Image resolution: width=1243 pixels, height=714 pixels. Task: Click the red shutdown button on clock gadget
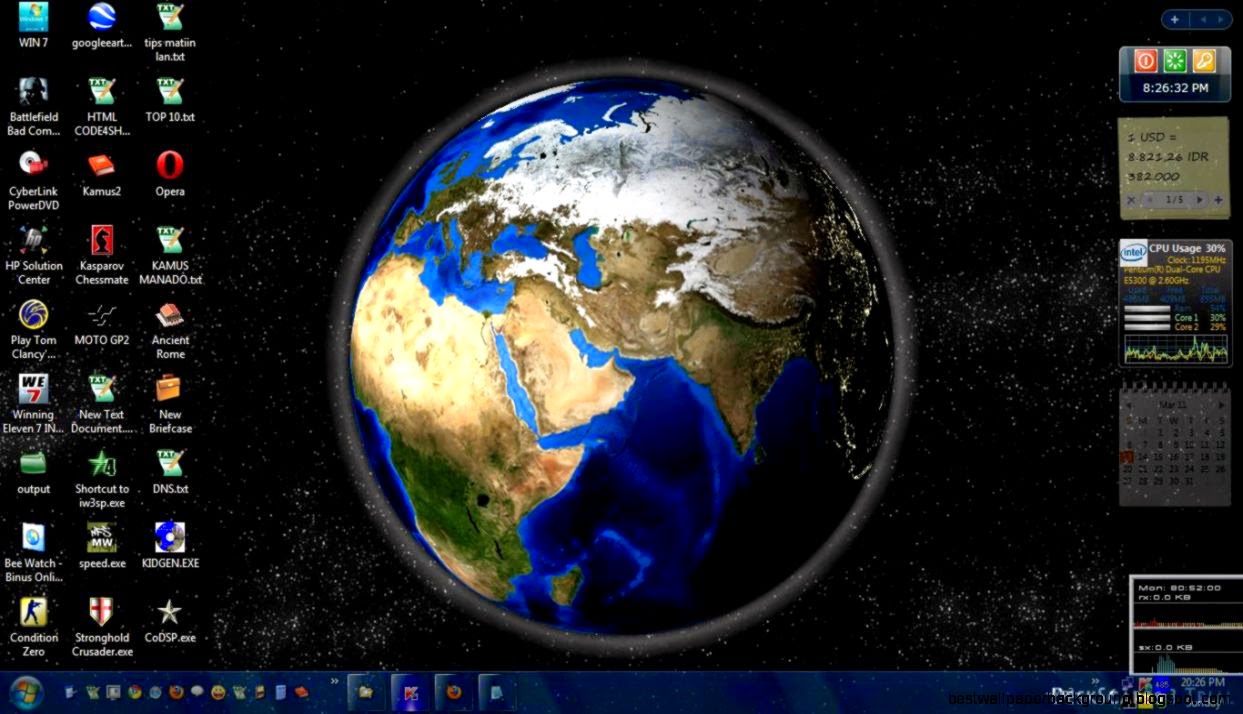click(x=1146, y=61)
